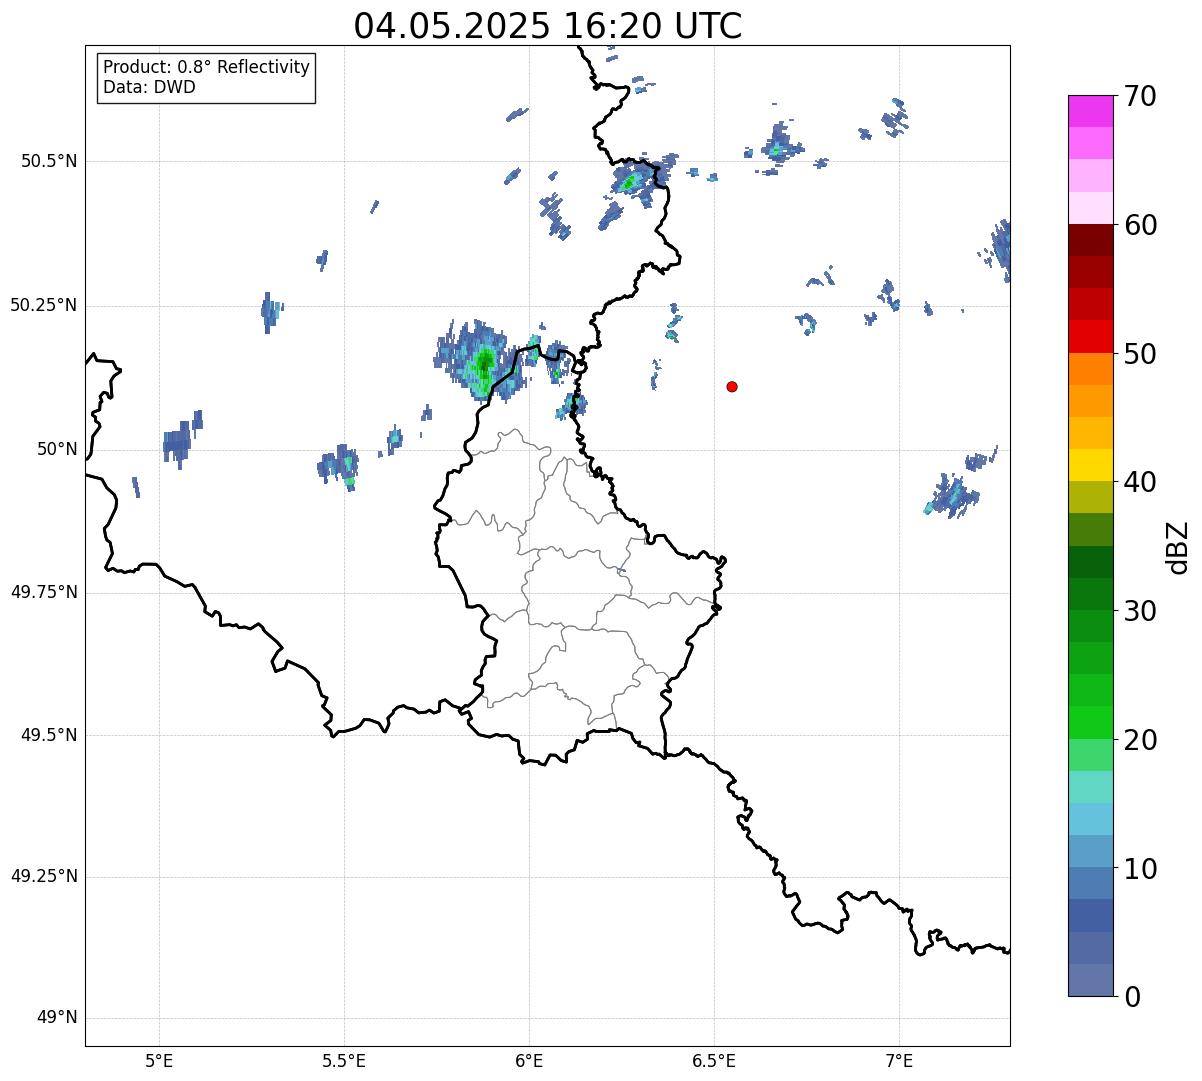Click the 7°E longitude label
Viewport: 1202px width, 1081px height.
(x=899, y=1060)
